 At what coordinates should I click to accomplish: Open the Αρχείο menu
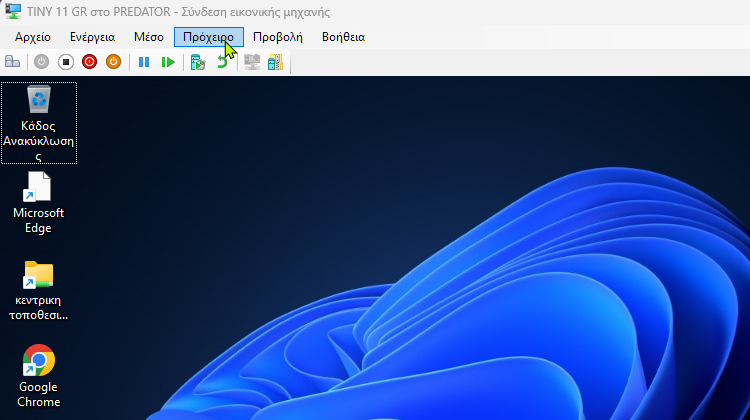tap(33, 37)
